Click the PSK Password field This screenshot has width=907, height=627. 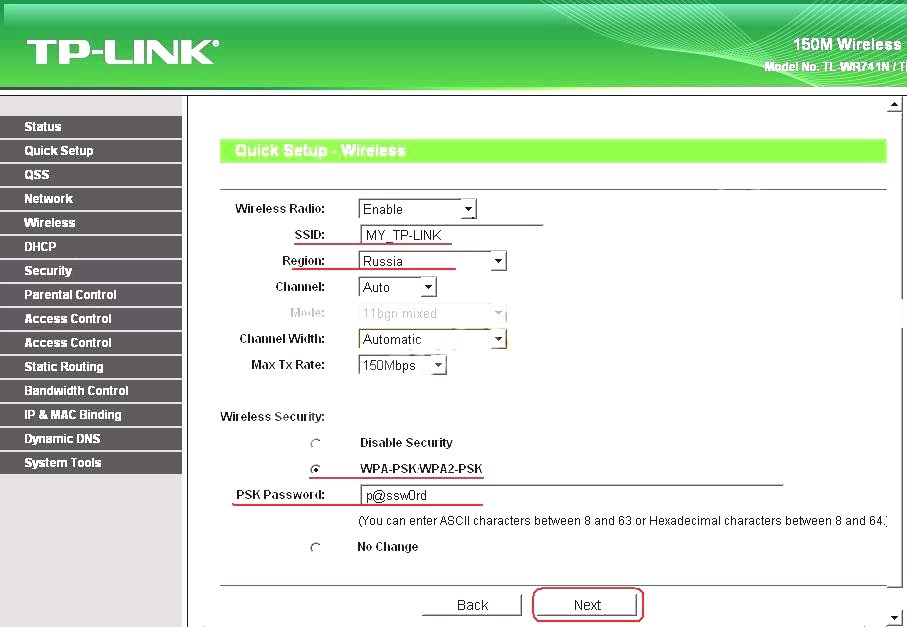[x=571, y=495]
